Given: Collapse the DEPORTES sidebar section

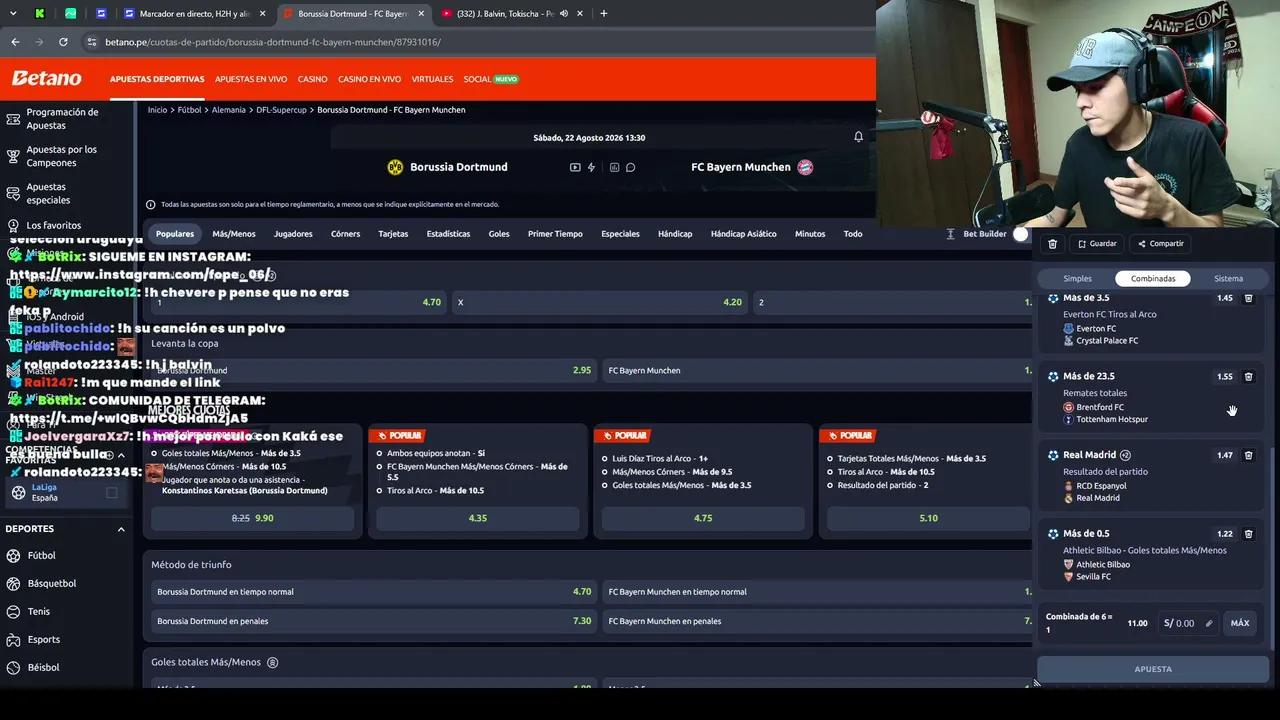Looking at the screenshot, I should [121, 529].
